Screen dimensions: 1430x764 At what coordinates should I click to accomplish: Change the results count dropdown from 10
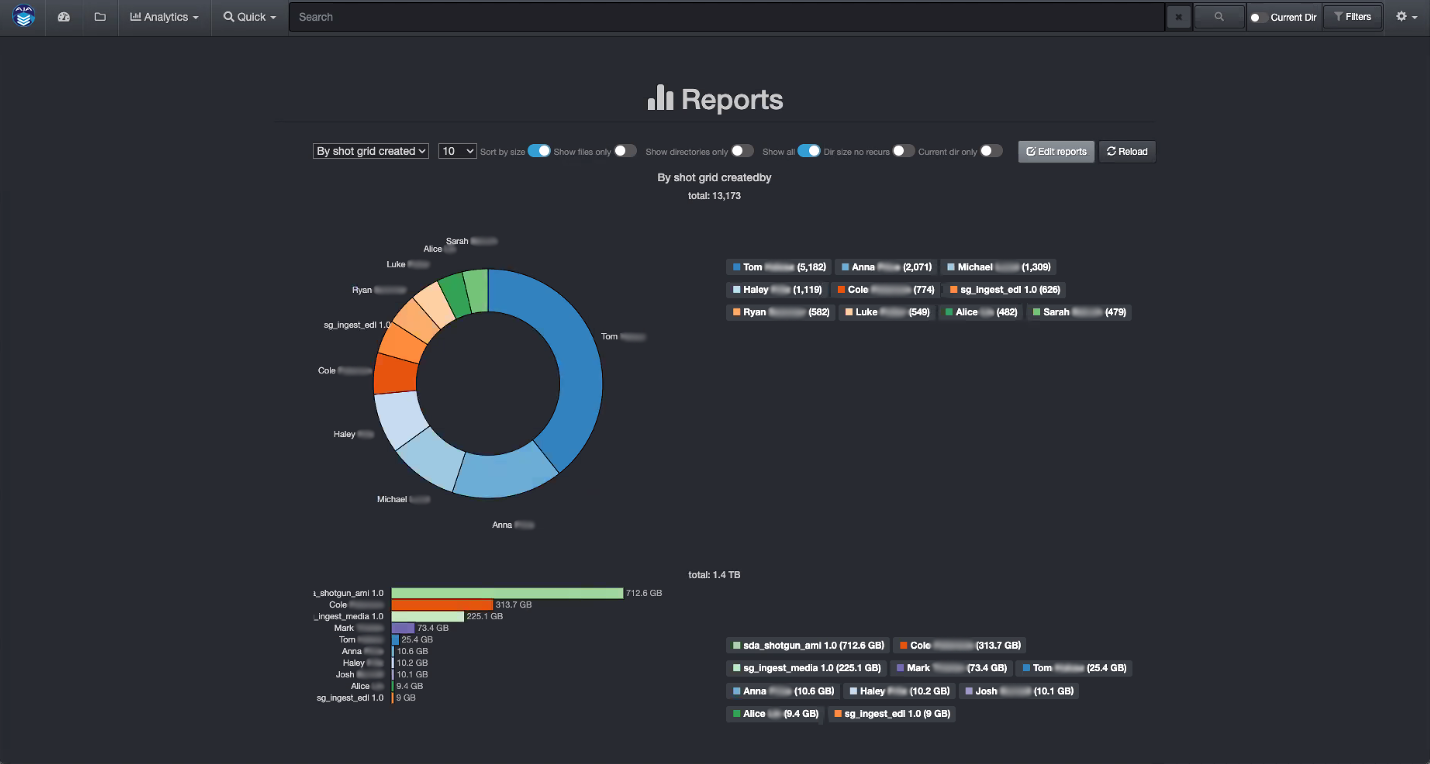(x=456, y=150)
